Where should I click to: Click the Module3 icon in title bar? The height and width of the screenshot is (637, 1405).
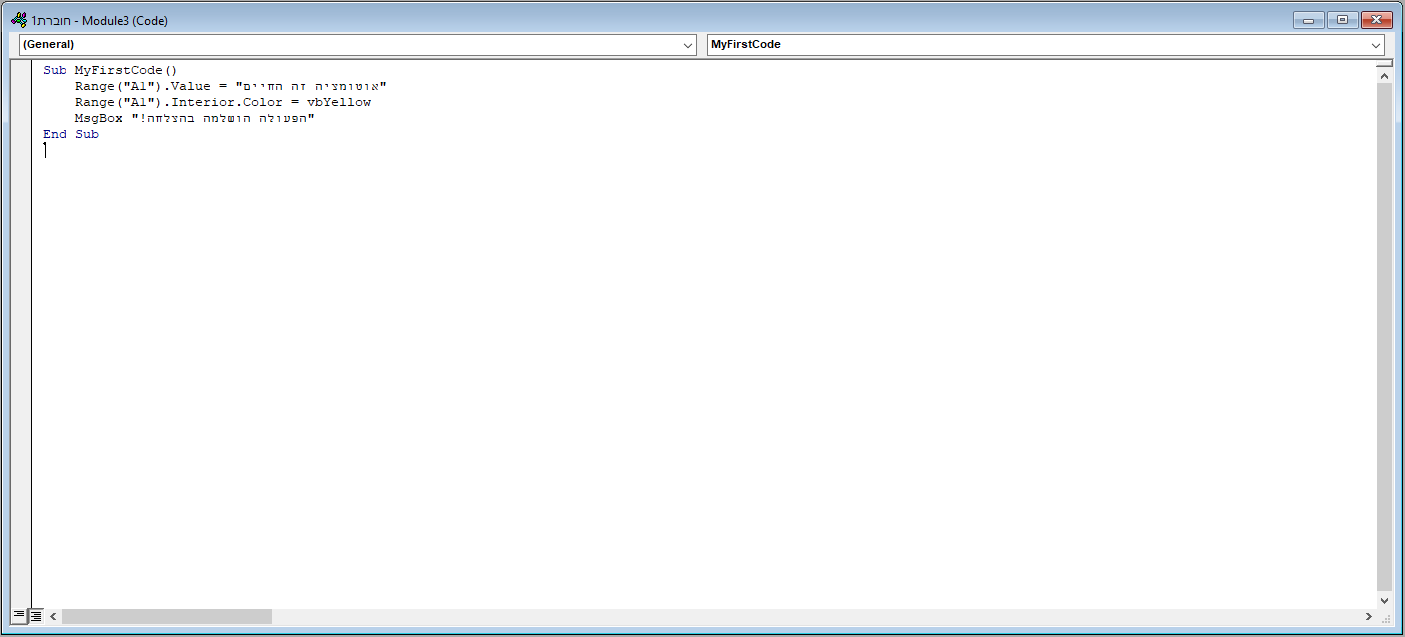click(19, 20)
